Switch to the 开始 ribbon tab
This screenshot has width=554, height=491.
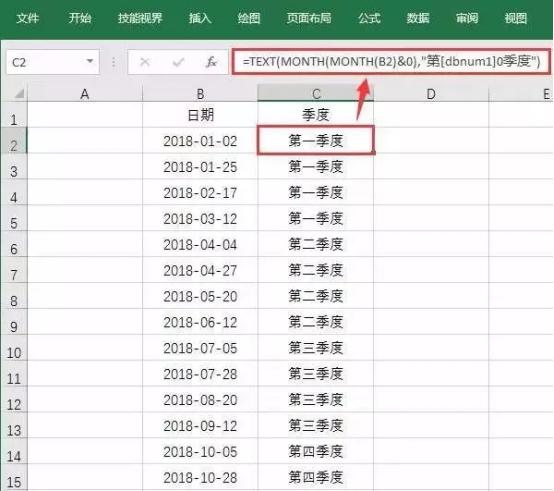pos(80,18)
